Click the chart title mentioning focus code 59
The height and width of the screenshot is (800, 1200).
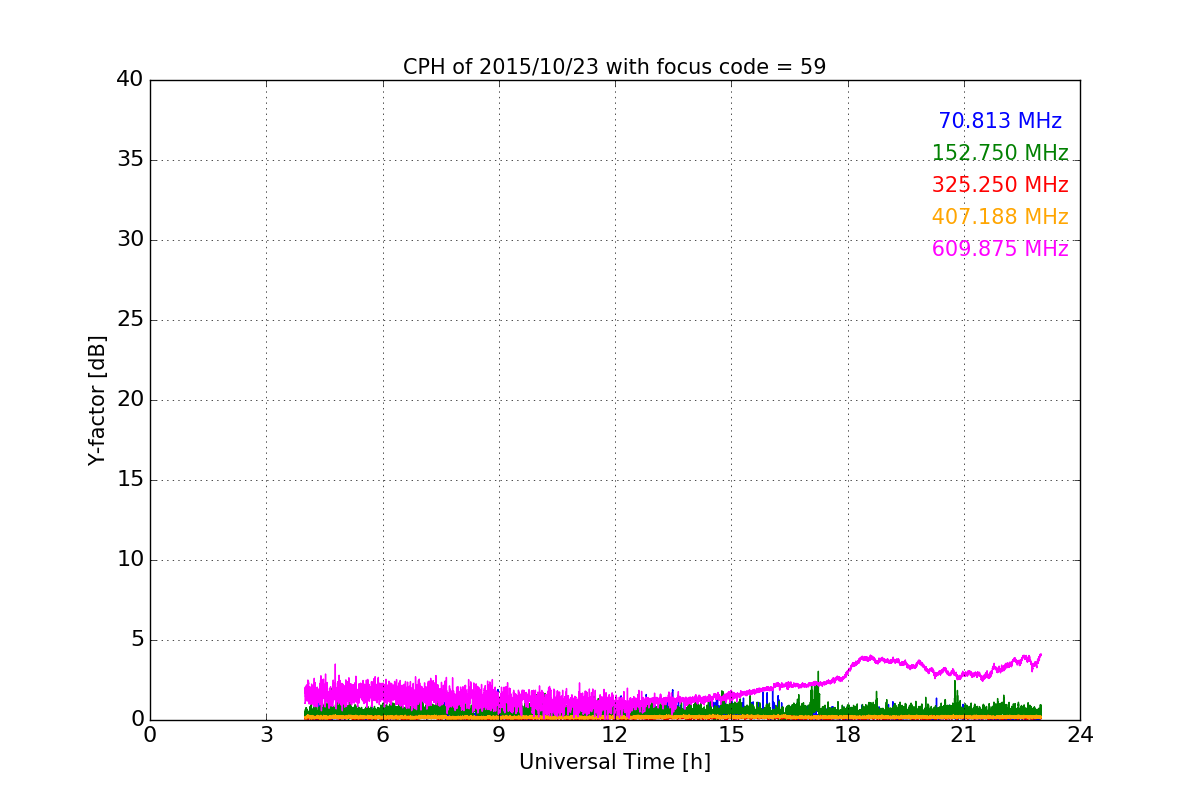(x=614, y=67)
